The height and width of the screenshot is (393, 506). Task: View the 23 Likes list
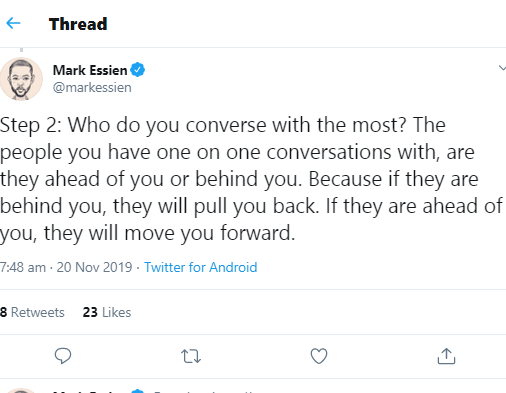click(x=107, y=312)
